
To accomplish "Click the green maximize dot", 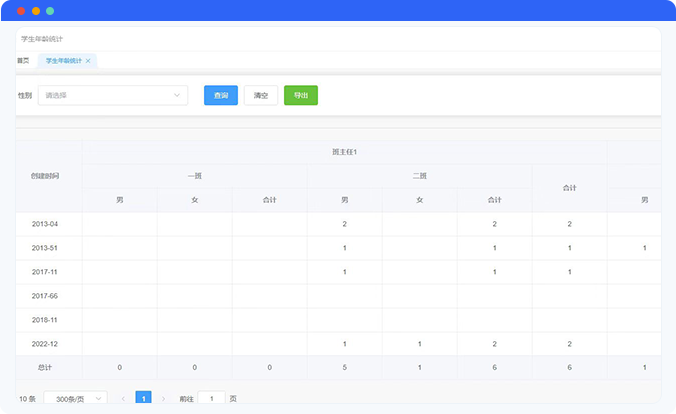I will pos(50,10).
